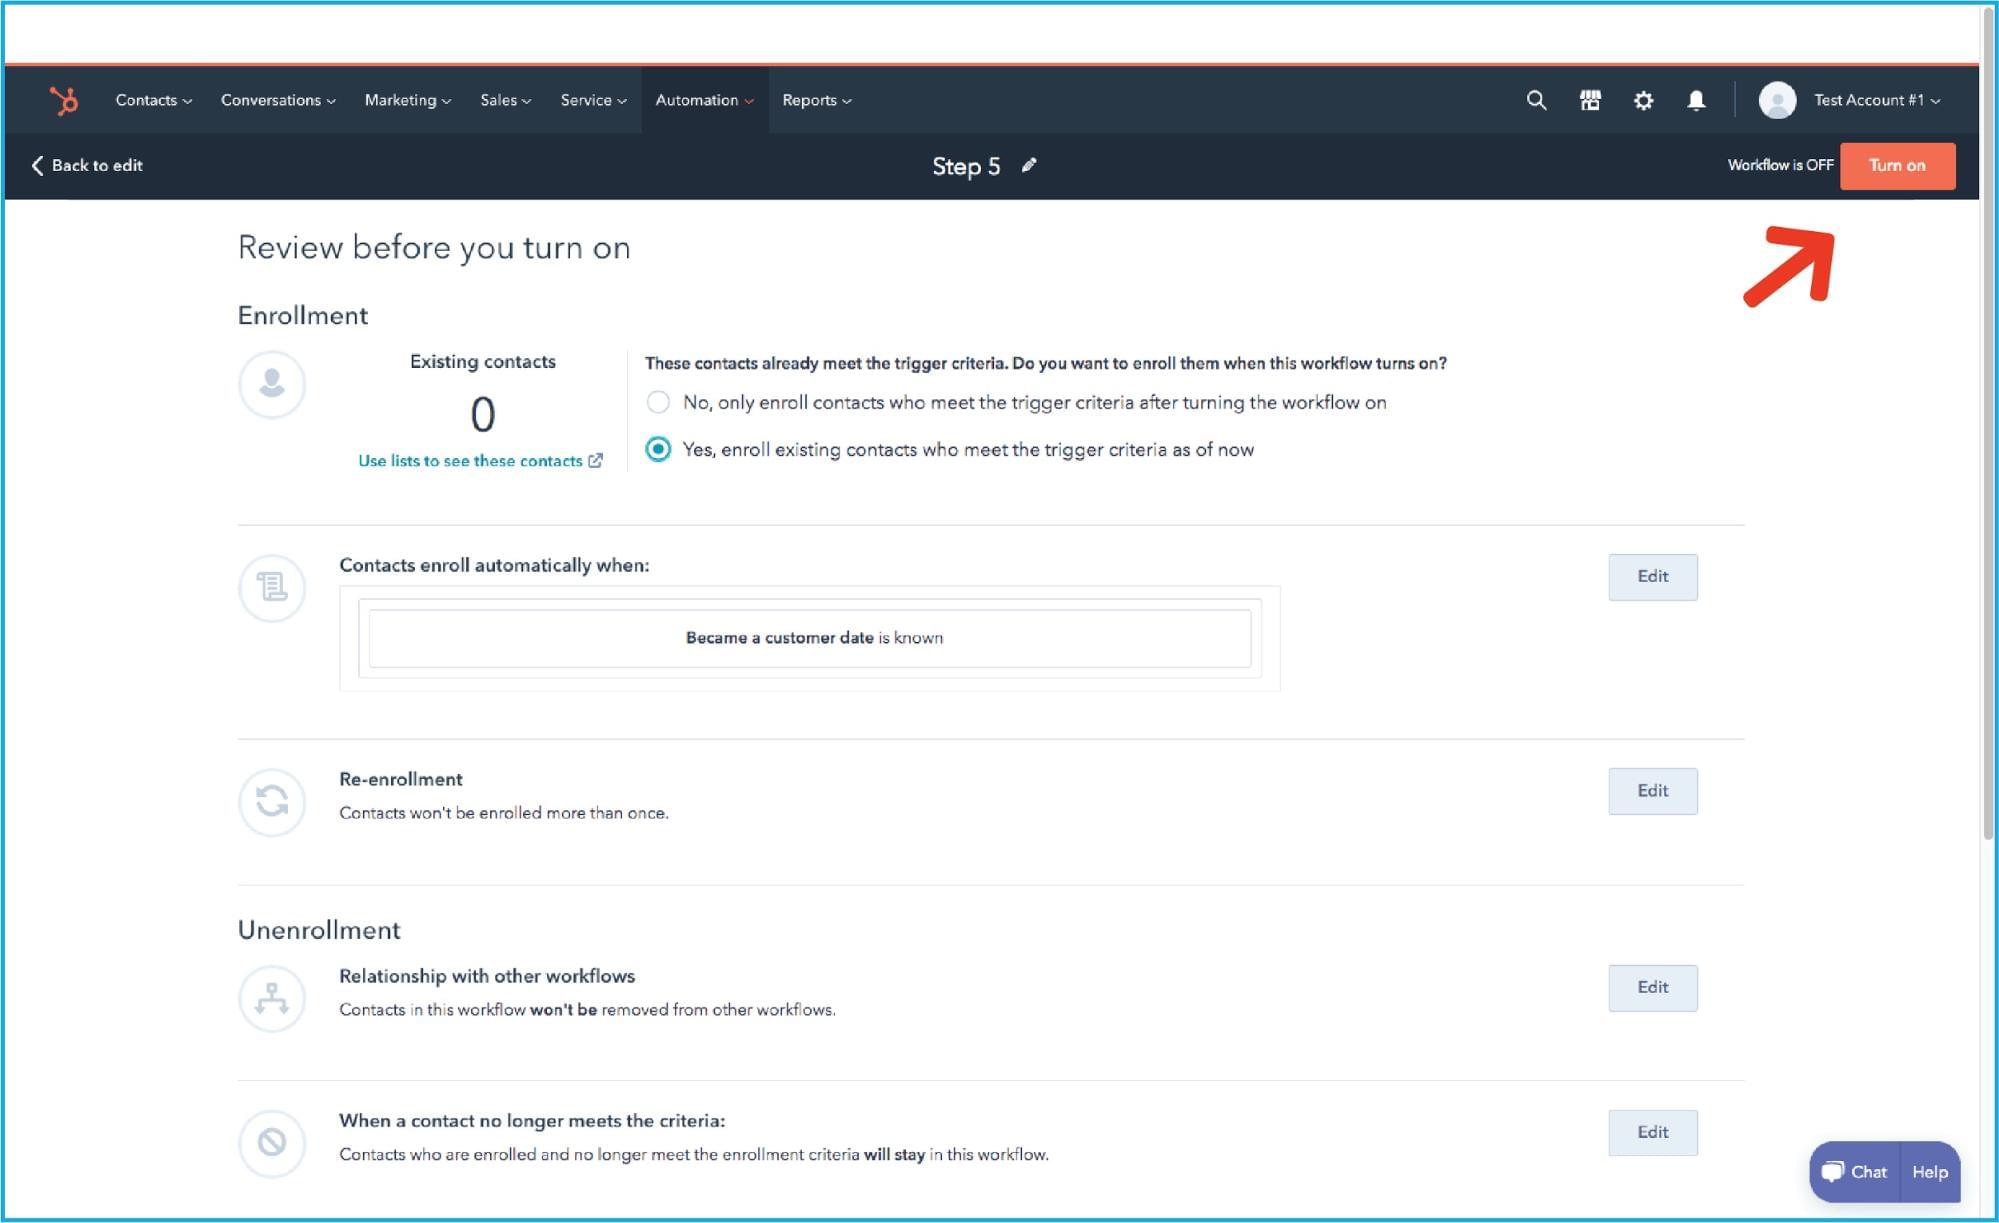Click the 'Enrollment' section heading
The width and height of the screenshot is (1999, 1223).
303,315
